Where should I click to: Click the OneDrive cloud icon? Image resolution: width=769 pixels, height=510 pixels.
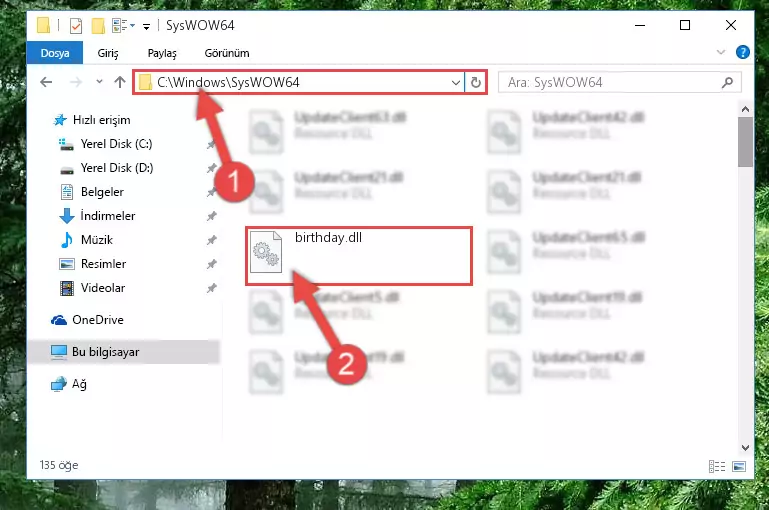59,320
